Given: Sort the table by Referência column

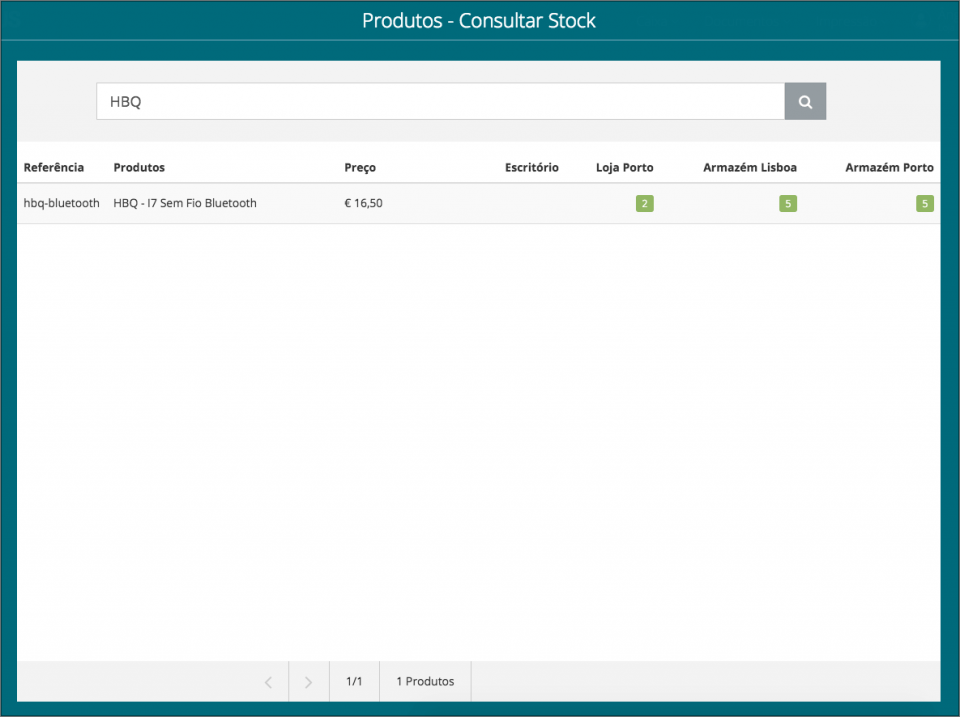Looking at the screenshot, I should click(x=55, y=167).
